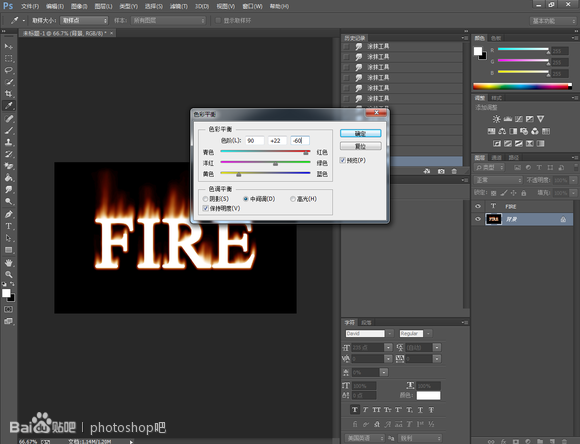Viewport: 580px width, 444px height.
Task: Close the untitled document tab
Action: coord(111,33)
